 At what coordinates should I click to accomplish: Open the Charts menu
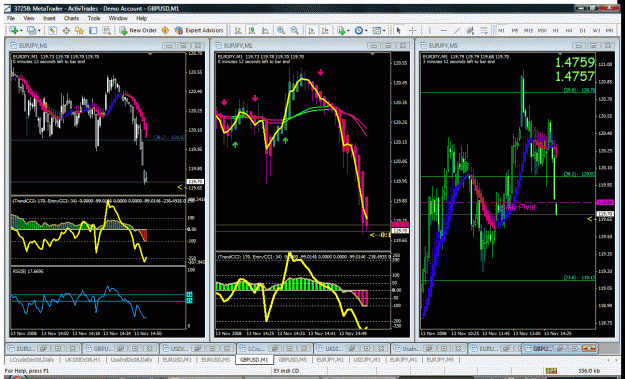[x=71, y=18]
